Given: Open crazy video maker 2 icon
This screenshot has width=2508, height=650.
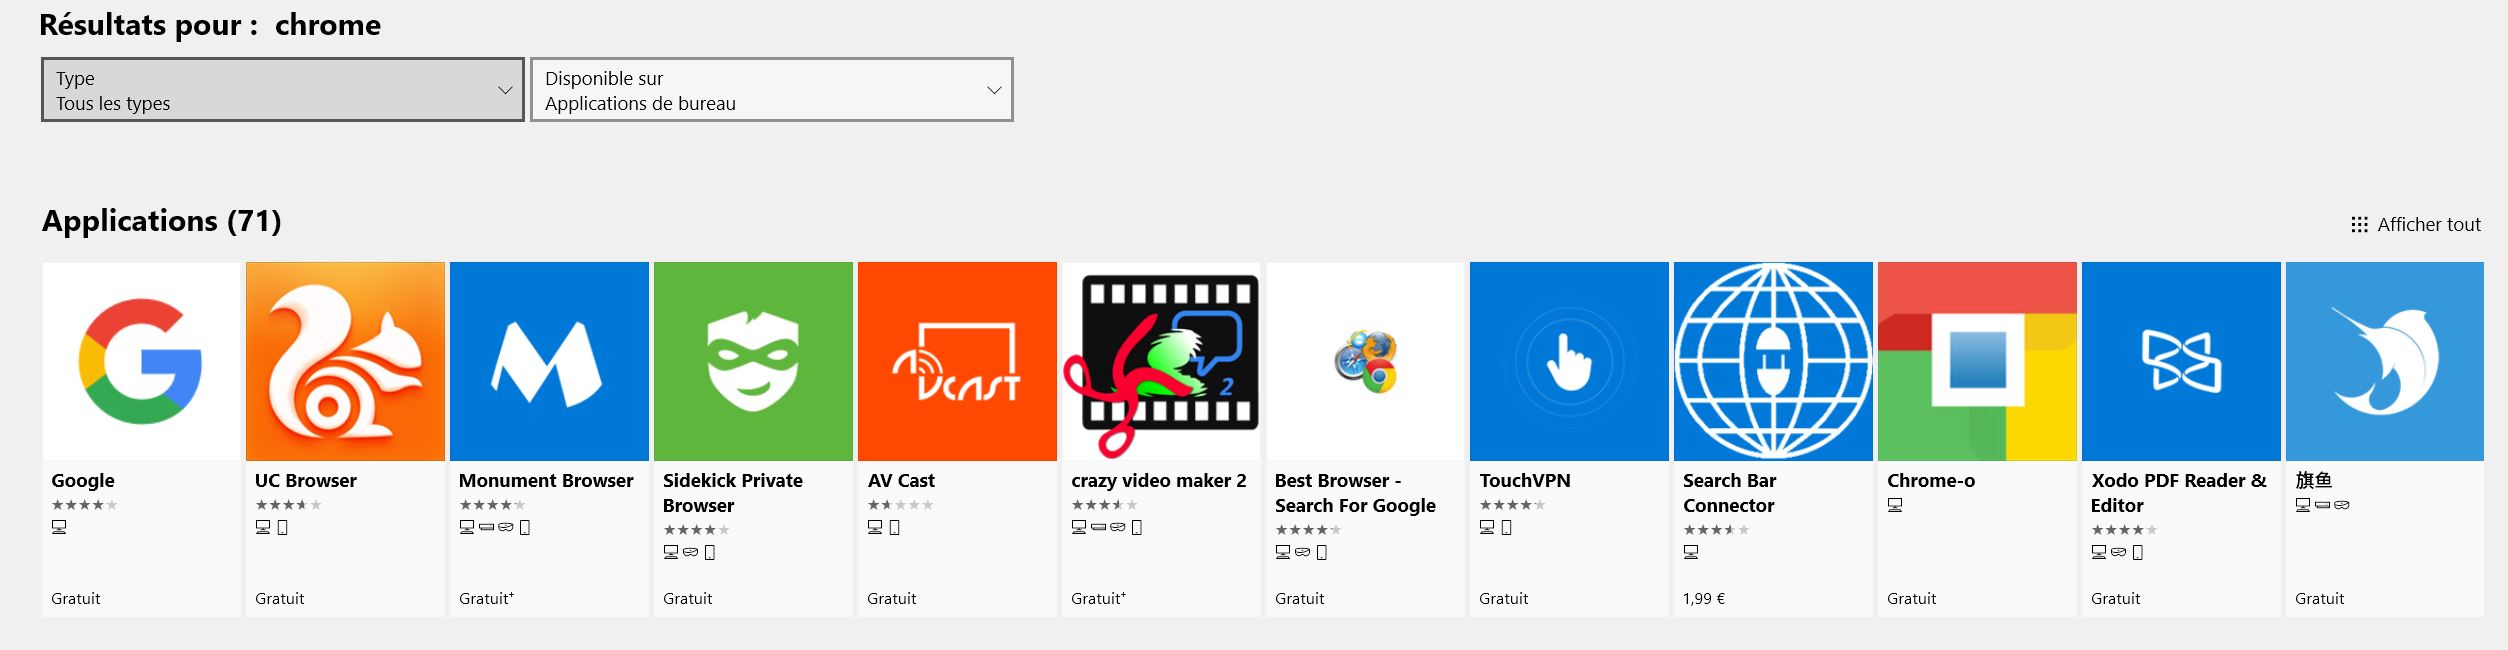Looking at the screenshot, I should click(x=1161, y=361).
